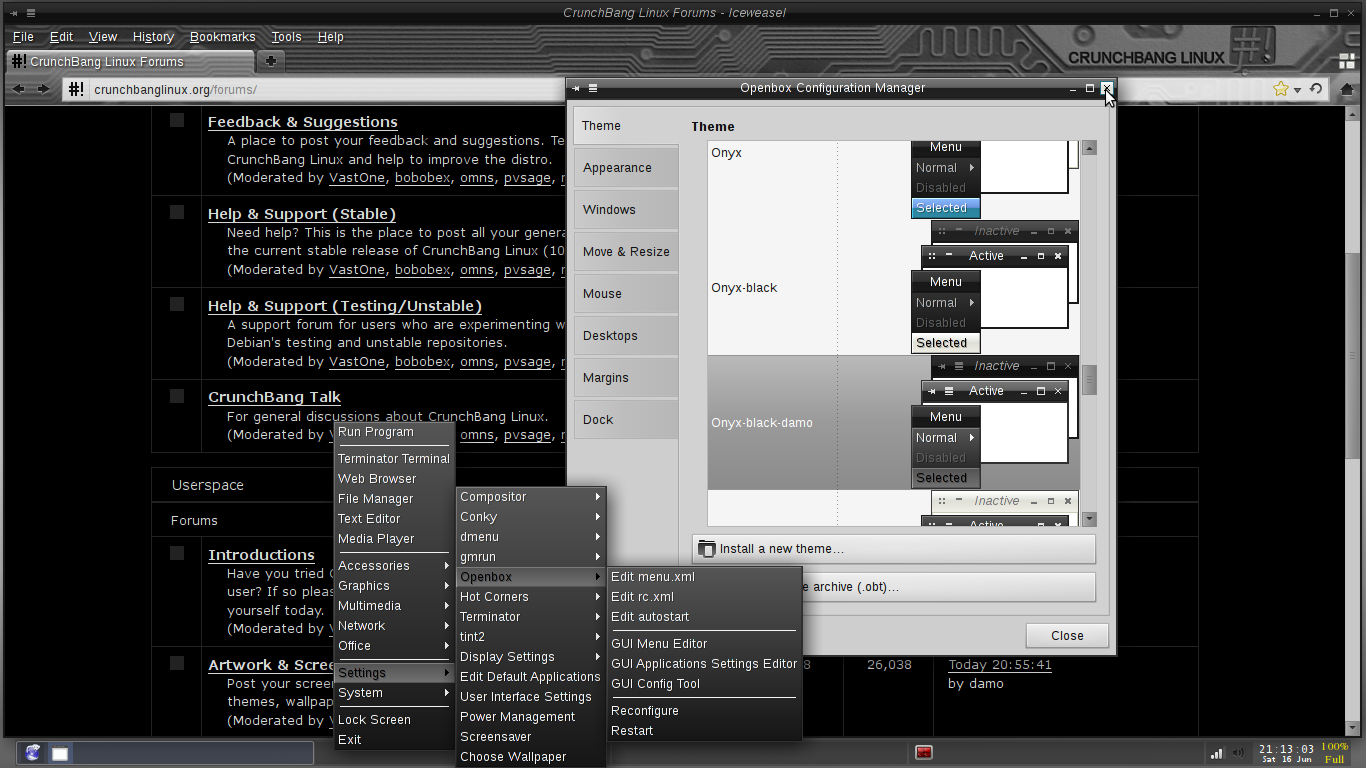This screenshot has width=1366, height=768.
Task: Switch to the Move & Resize tab
Action: (x=626, y=252)
